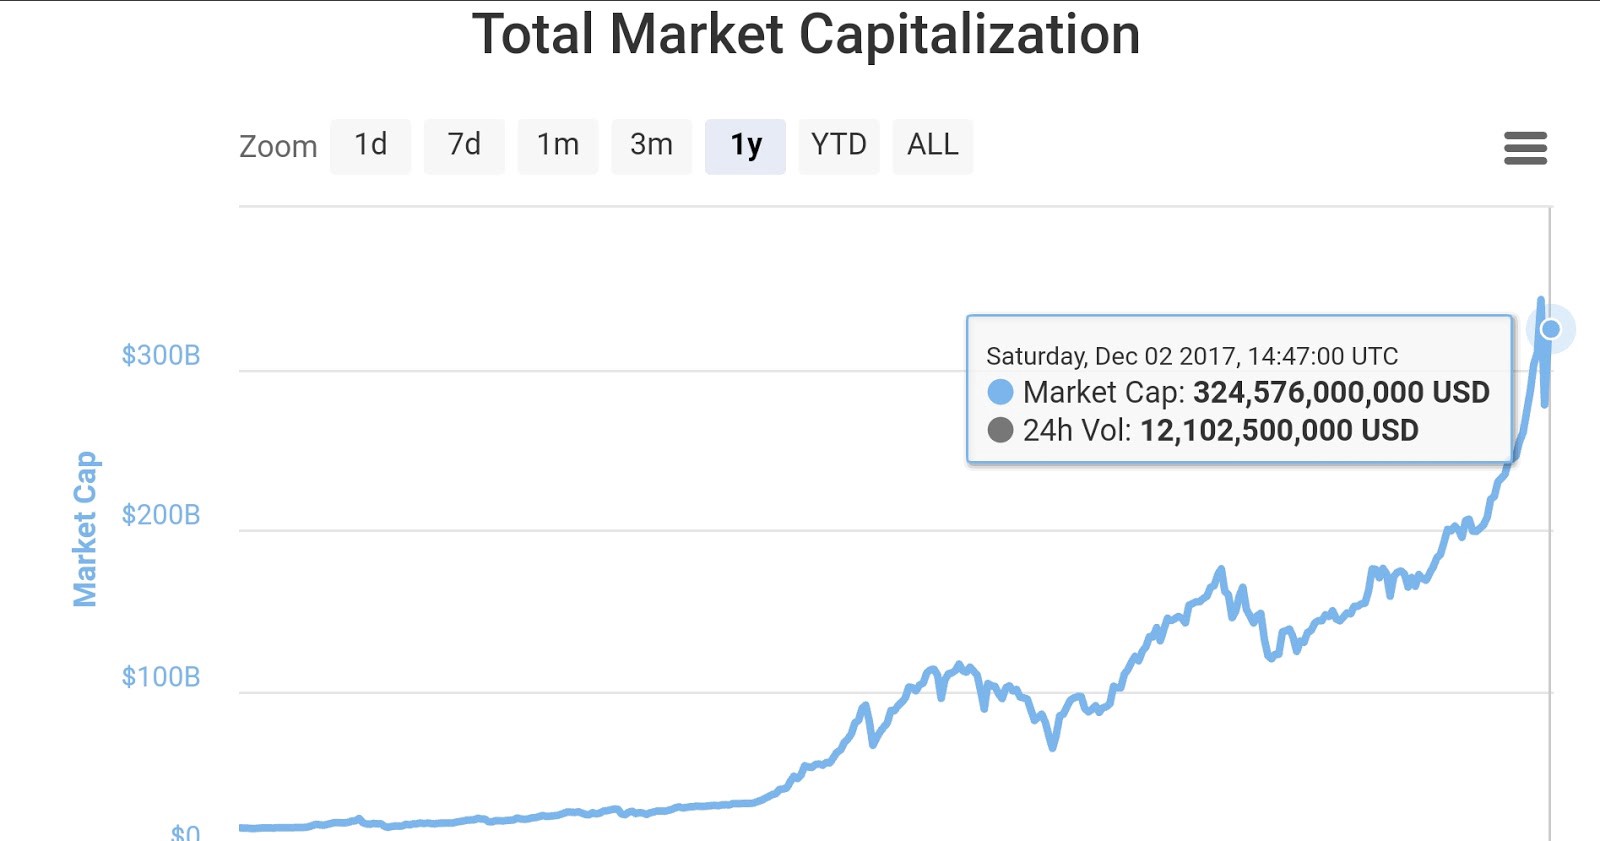1600x841 pixels.
Task: Click the blue Market Cap legend dot
Action: tap(1000, 392)
